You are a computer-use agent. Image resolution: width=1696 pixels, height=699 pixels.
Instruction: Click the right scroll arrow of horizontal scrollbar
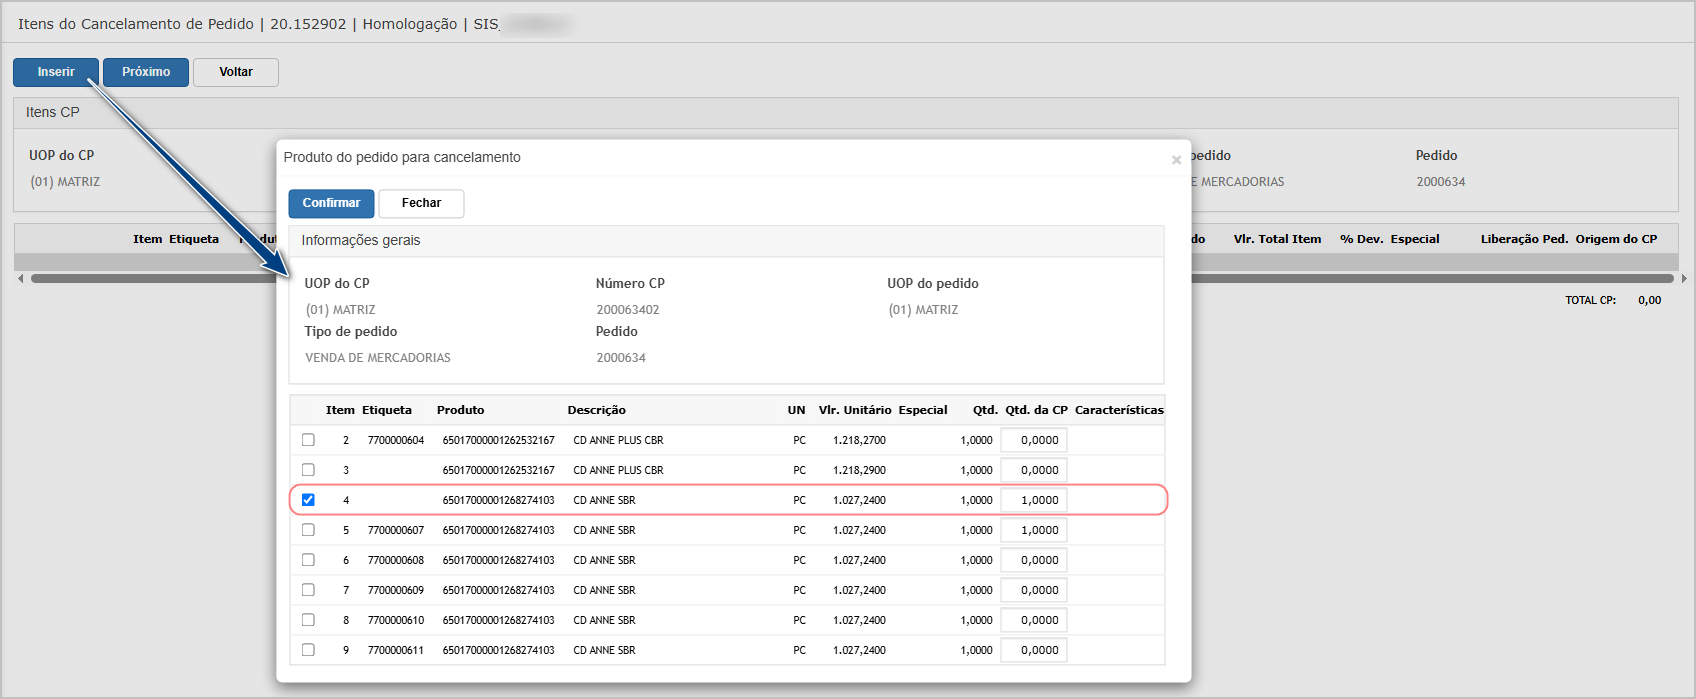[1684, 279]
